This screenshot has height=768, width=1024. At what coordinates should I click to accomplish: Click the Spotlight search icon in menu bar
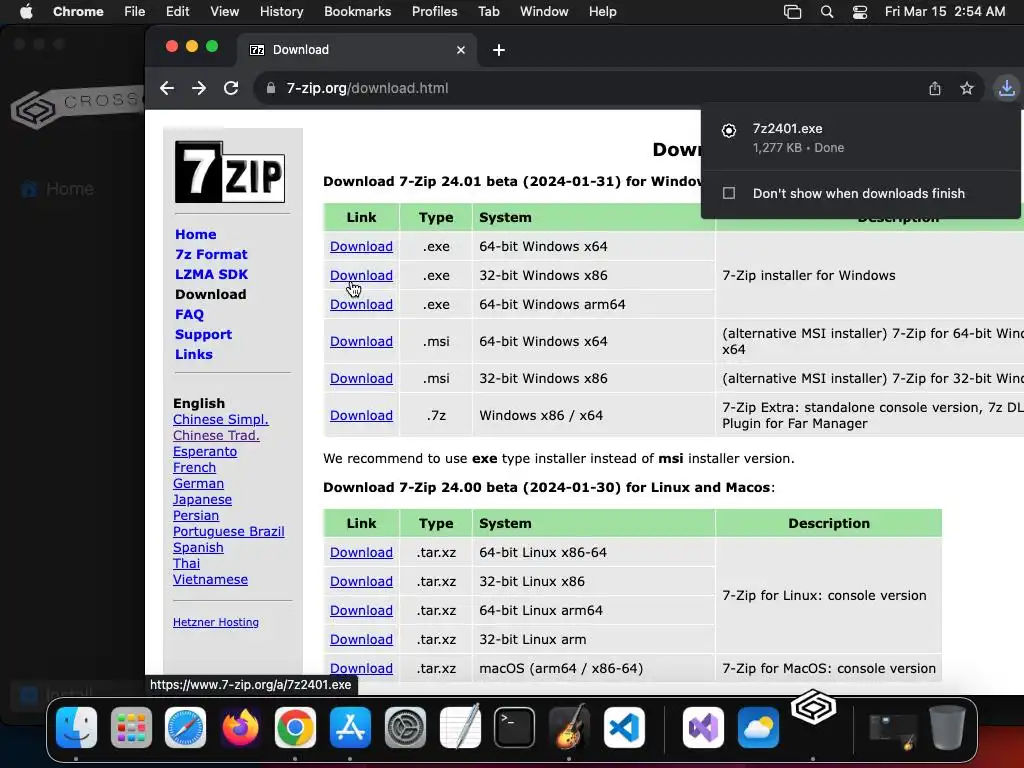pyautogui.click(x=827, y=12)
